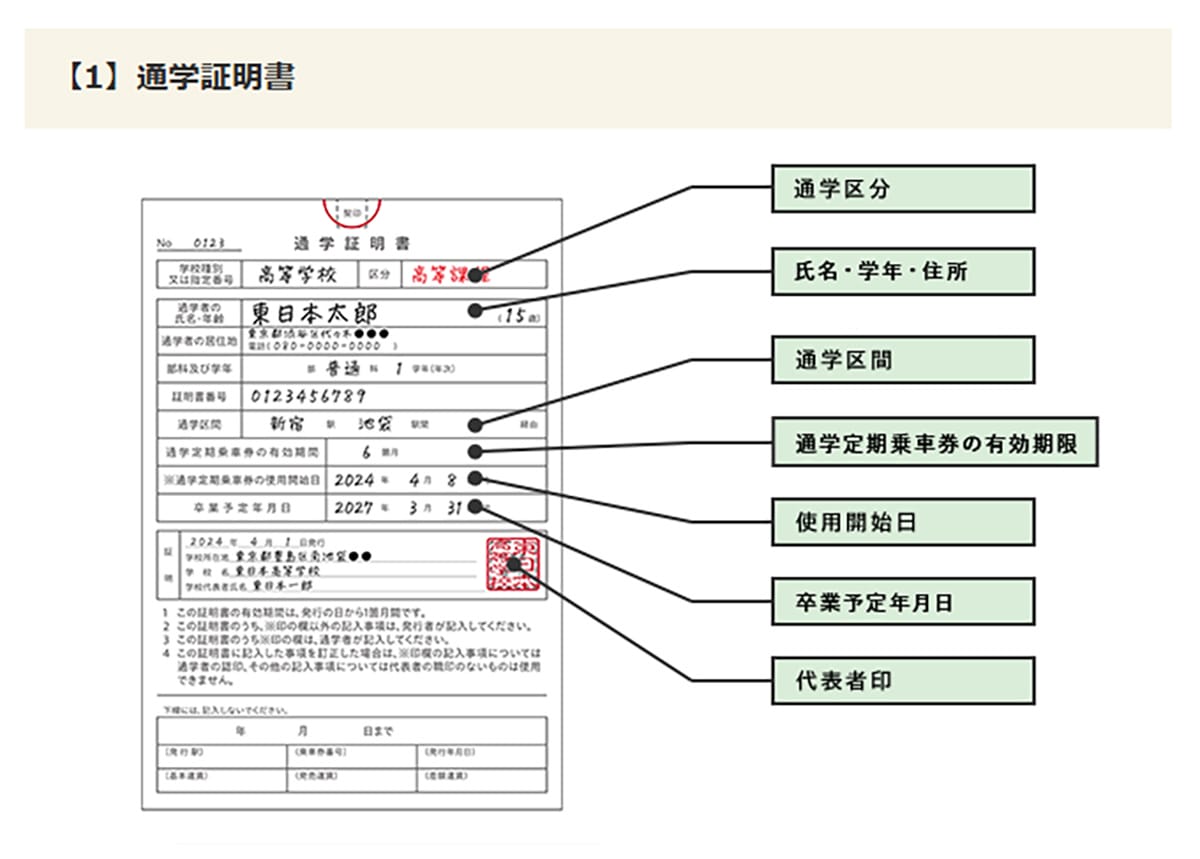Select the 氏名・学年・住所 label box
Screen dimensions: 1200x859
click(903, 271)
